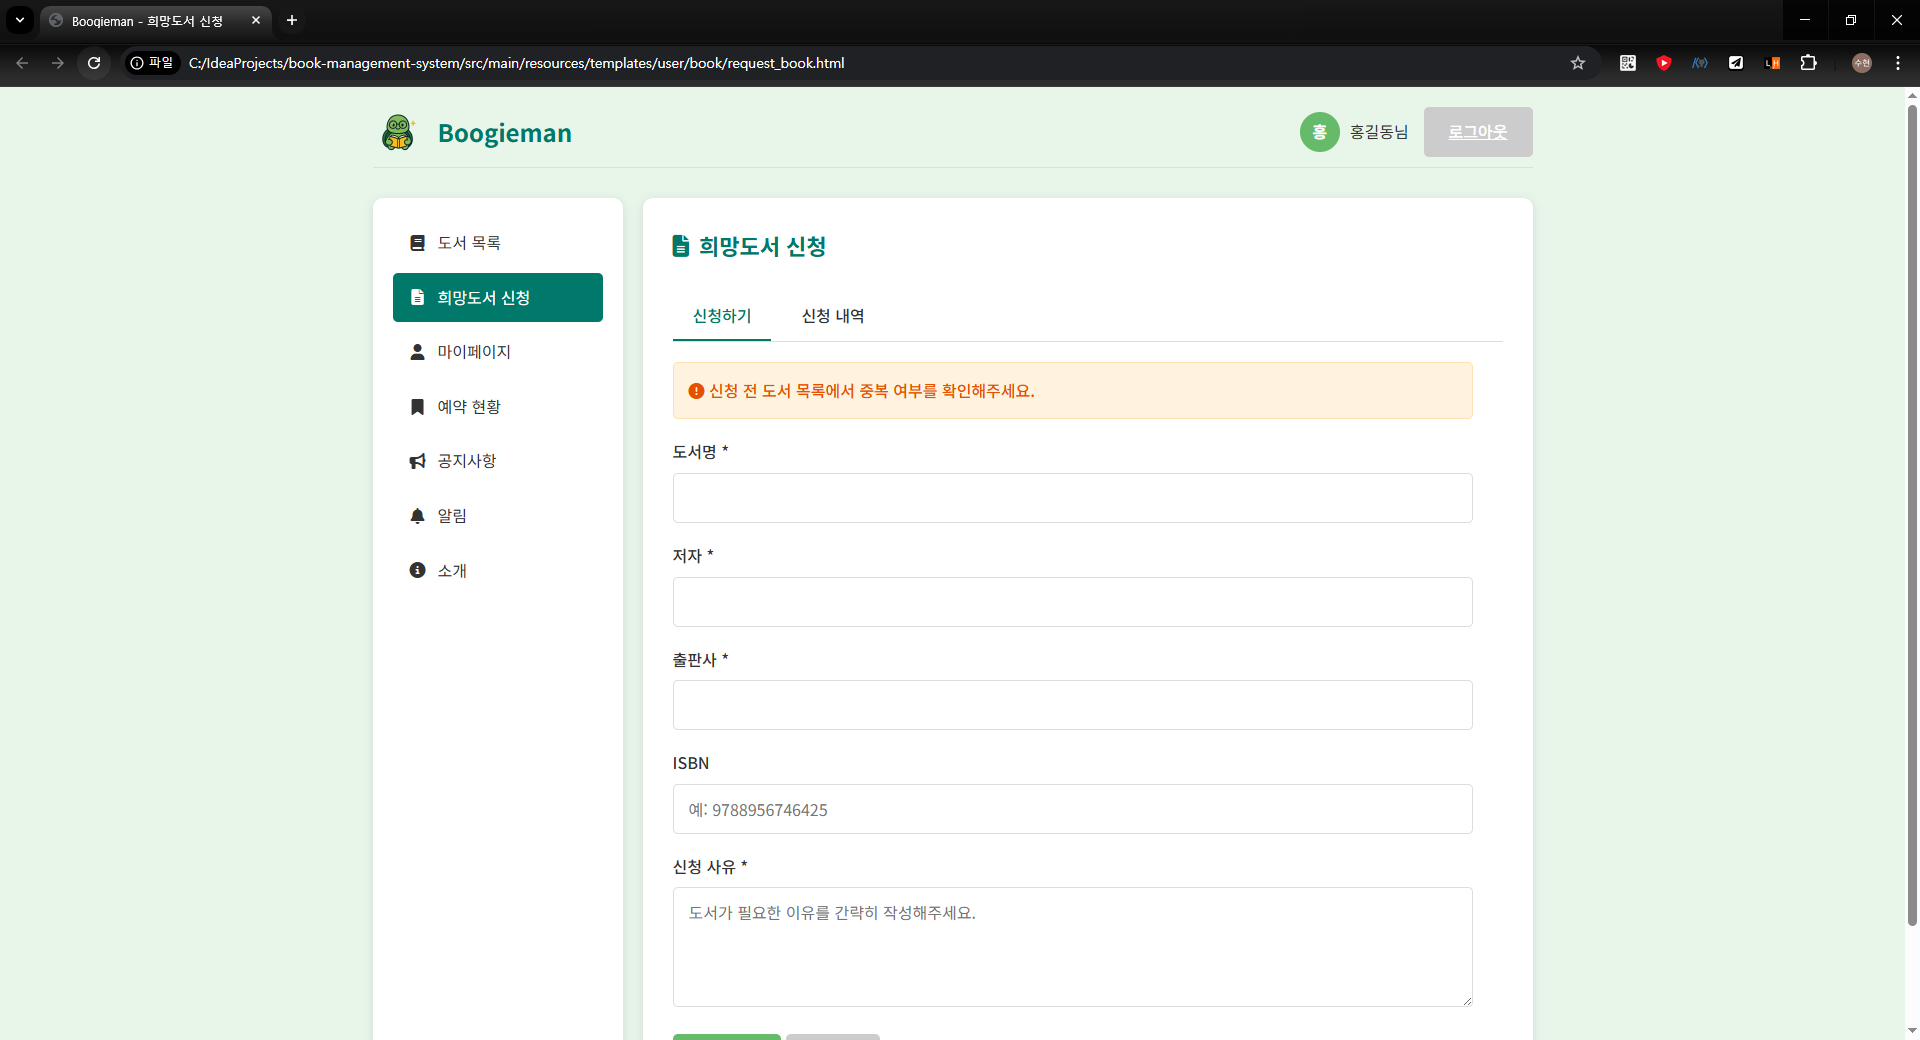Screen dimensions: 1920x1040
Task: Click the 희망도서 신청 document icon
Action: [417, 297]
